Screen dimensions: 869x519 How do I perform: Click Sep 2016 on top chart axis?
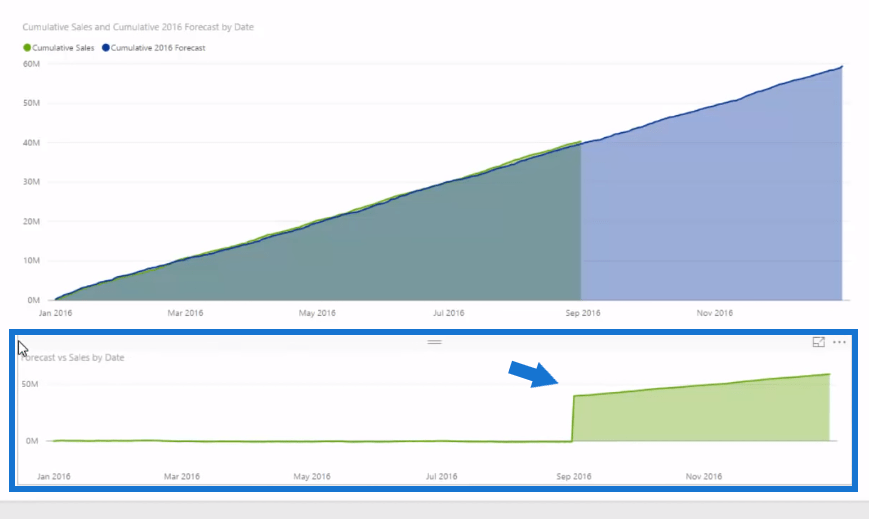[582, 313]
